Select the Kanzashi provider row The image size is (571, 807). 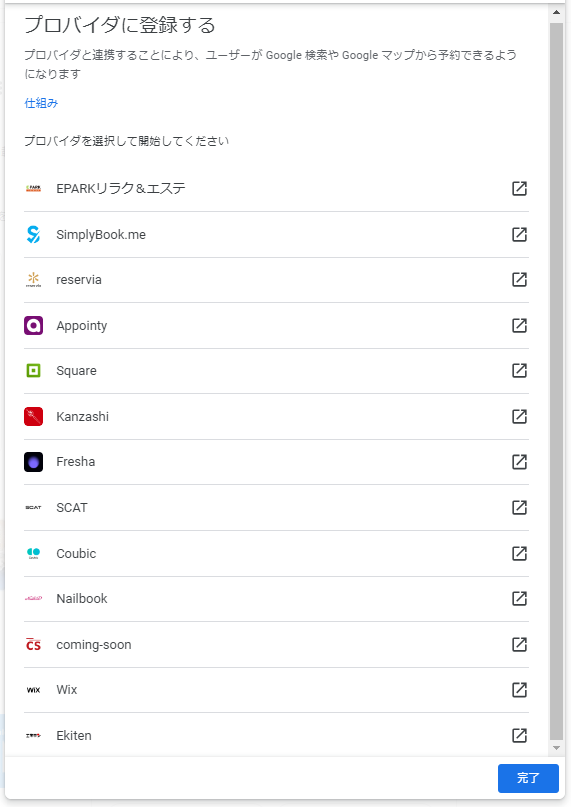click(276, 416)
